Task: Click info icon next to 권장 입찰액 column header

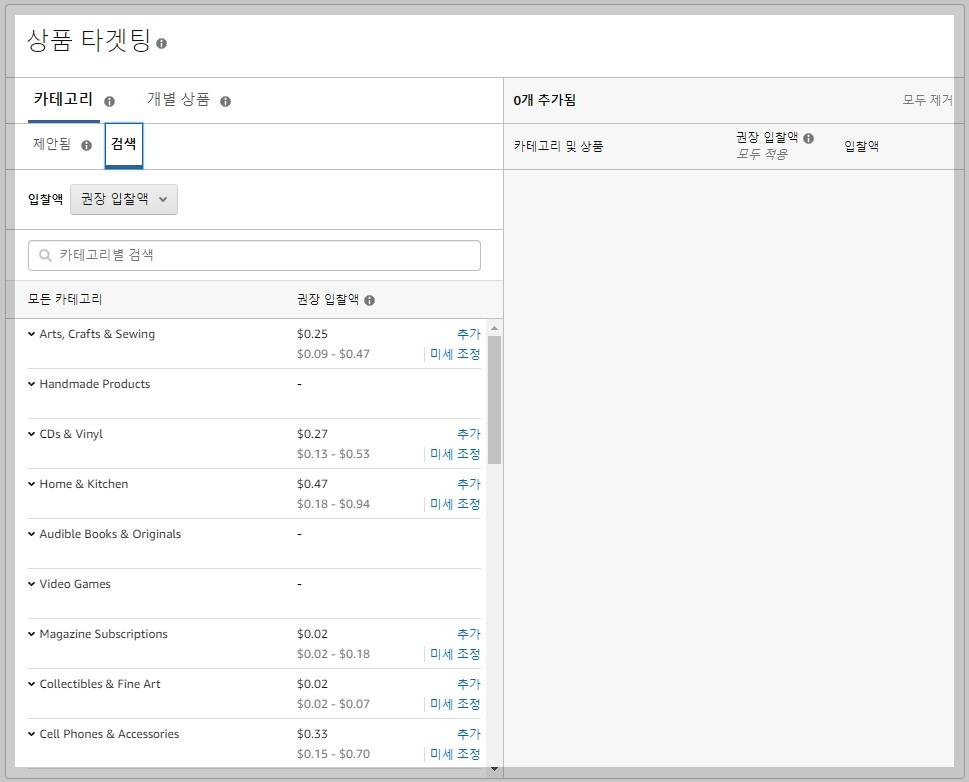Action: pos(370,300)
